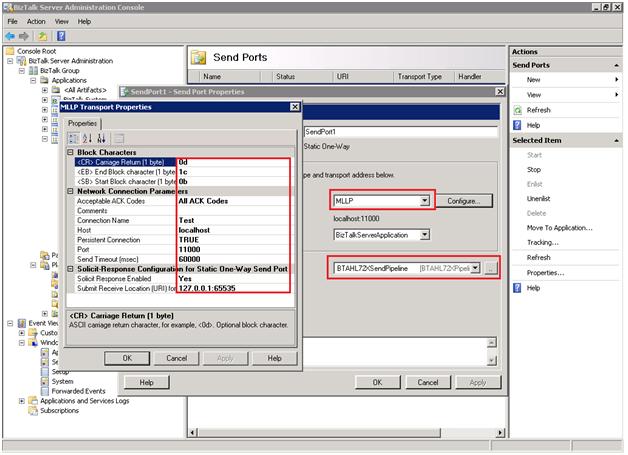Click the Host value localhost
This screenshot has width=628, height=455.
click(194, 230)
